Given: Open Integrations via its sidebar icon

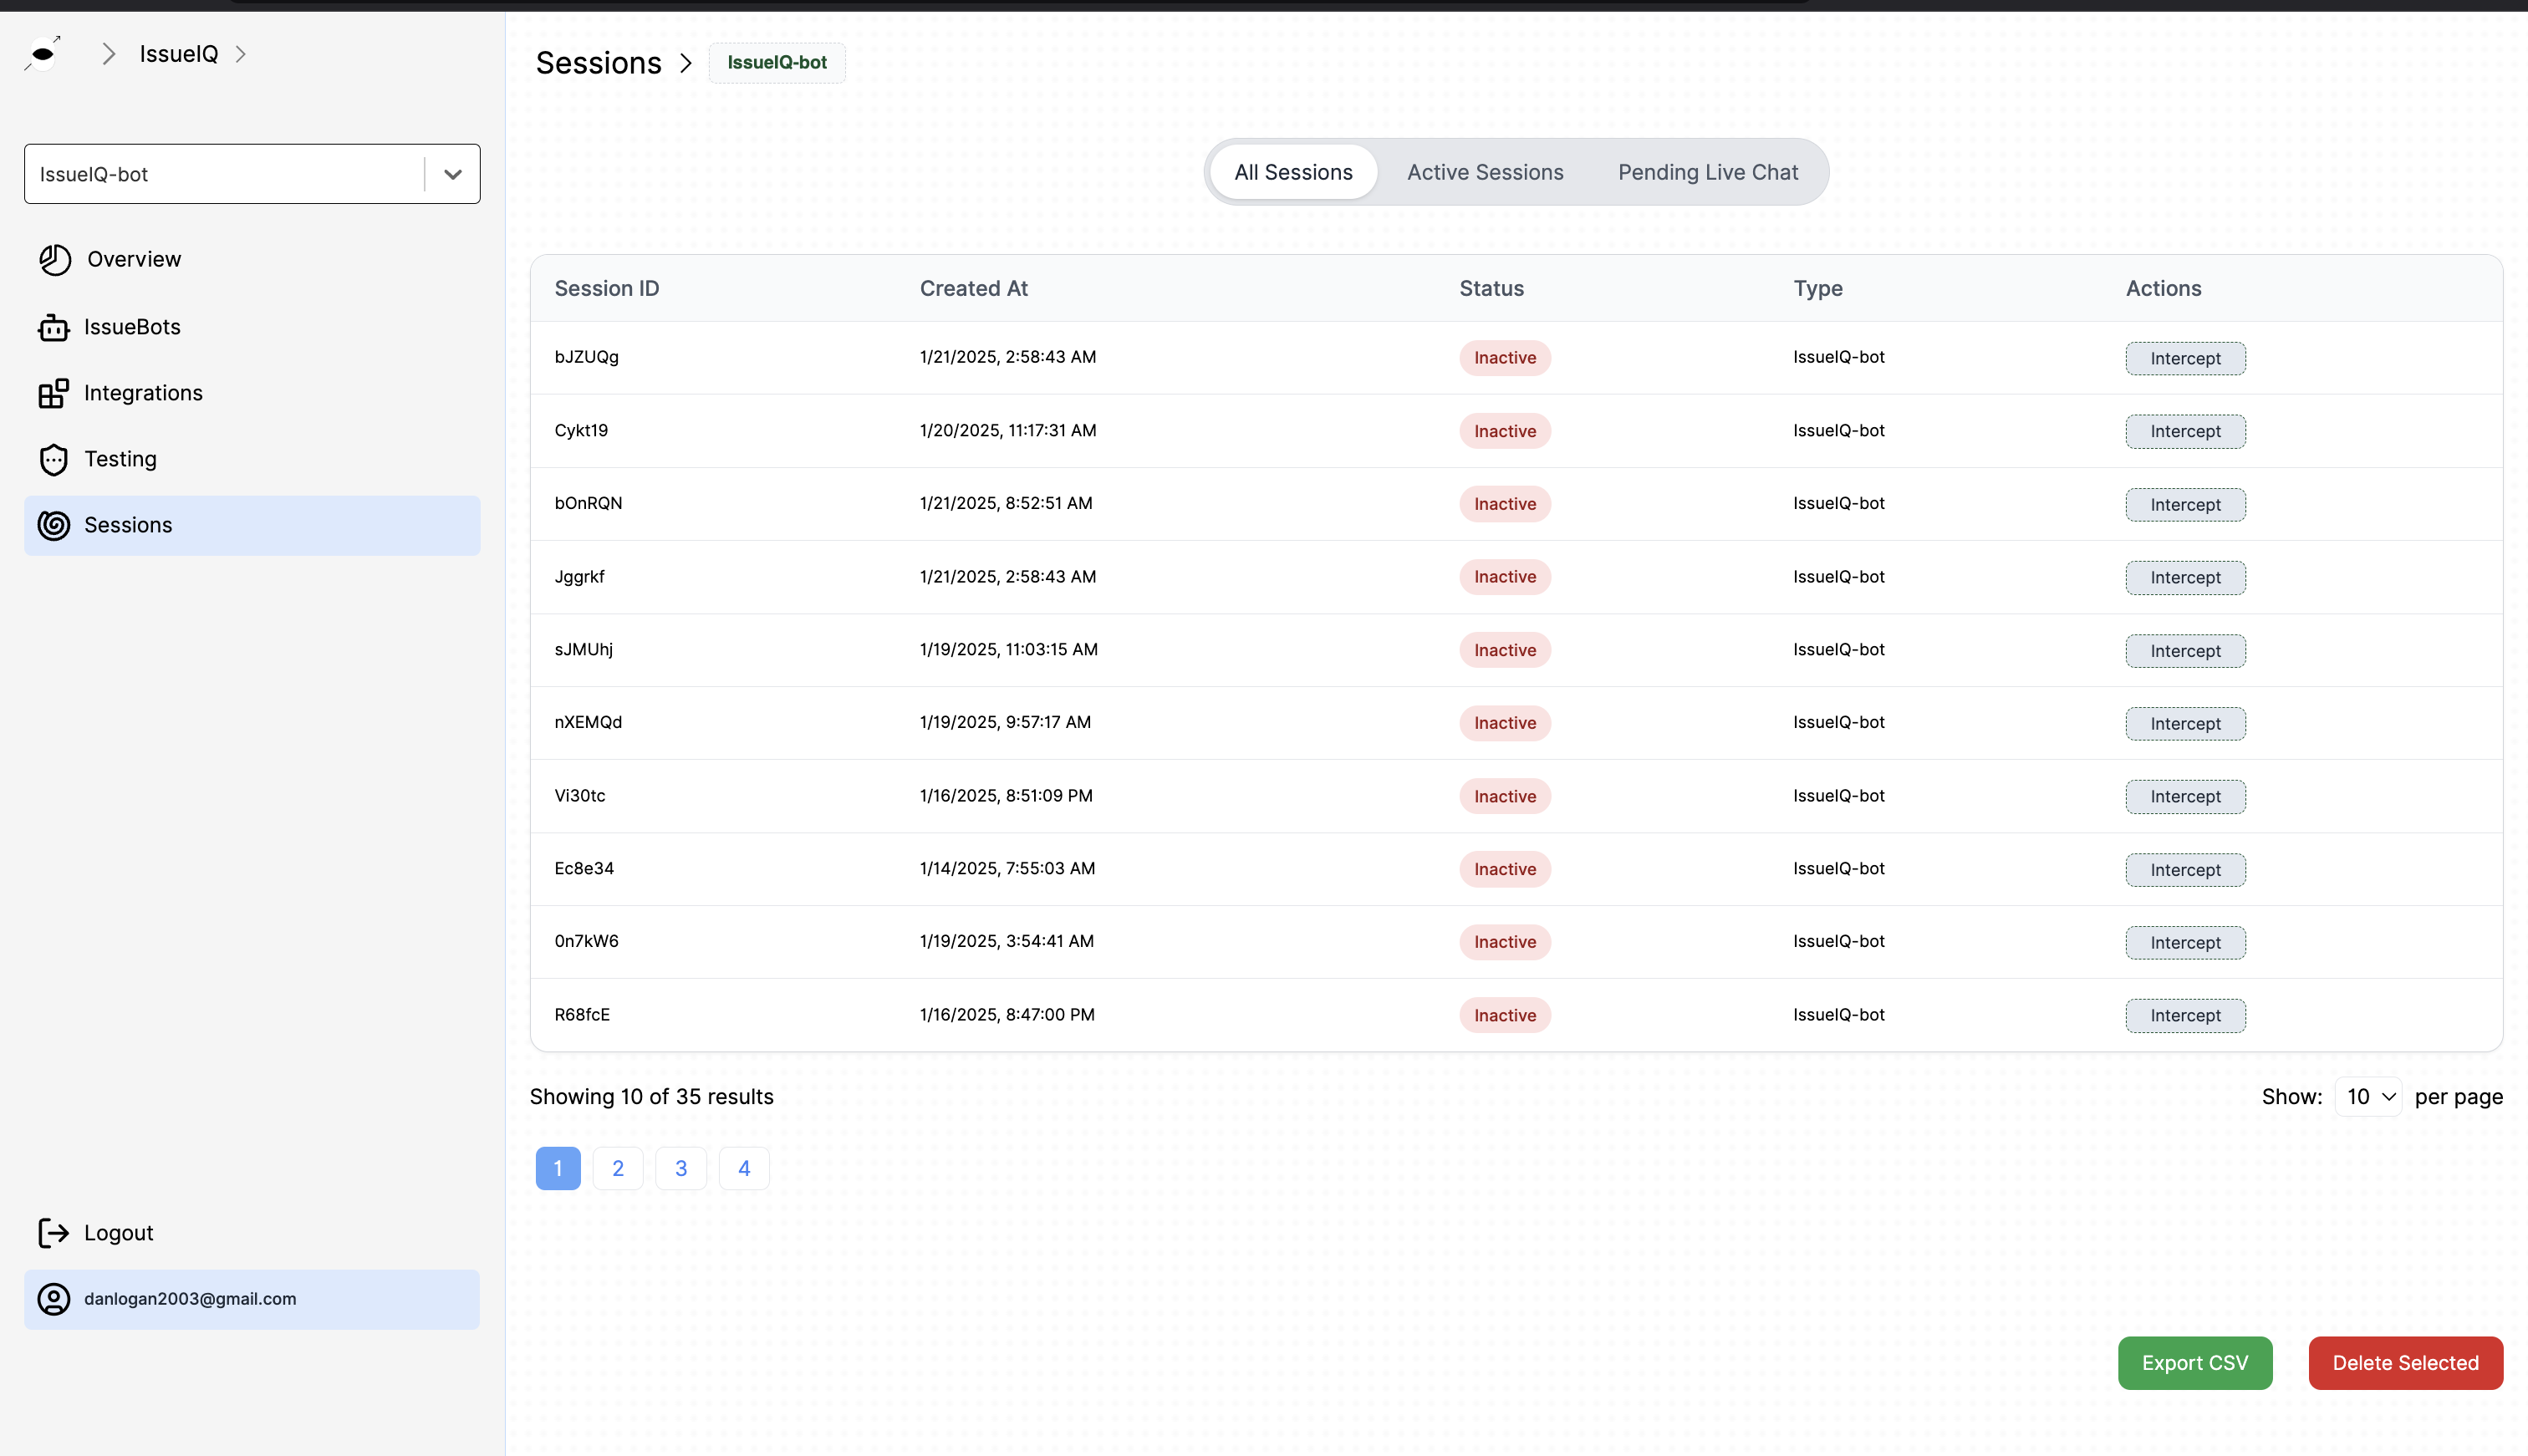Looking at the screenshot, I should coord(54,393).
